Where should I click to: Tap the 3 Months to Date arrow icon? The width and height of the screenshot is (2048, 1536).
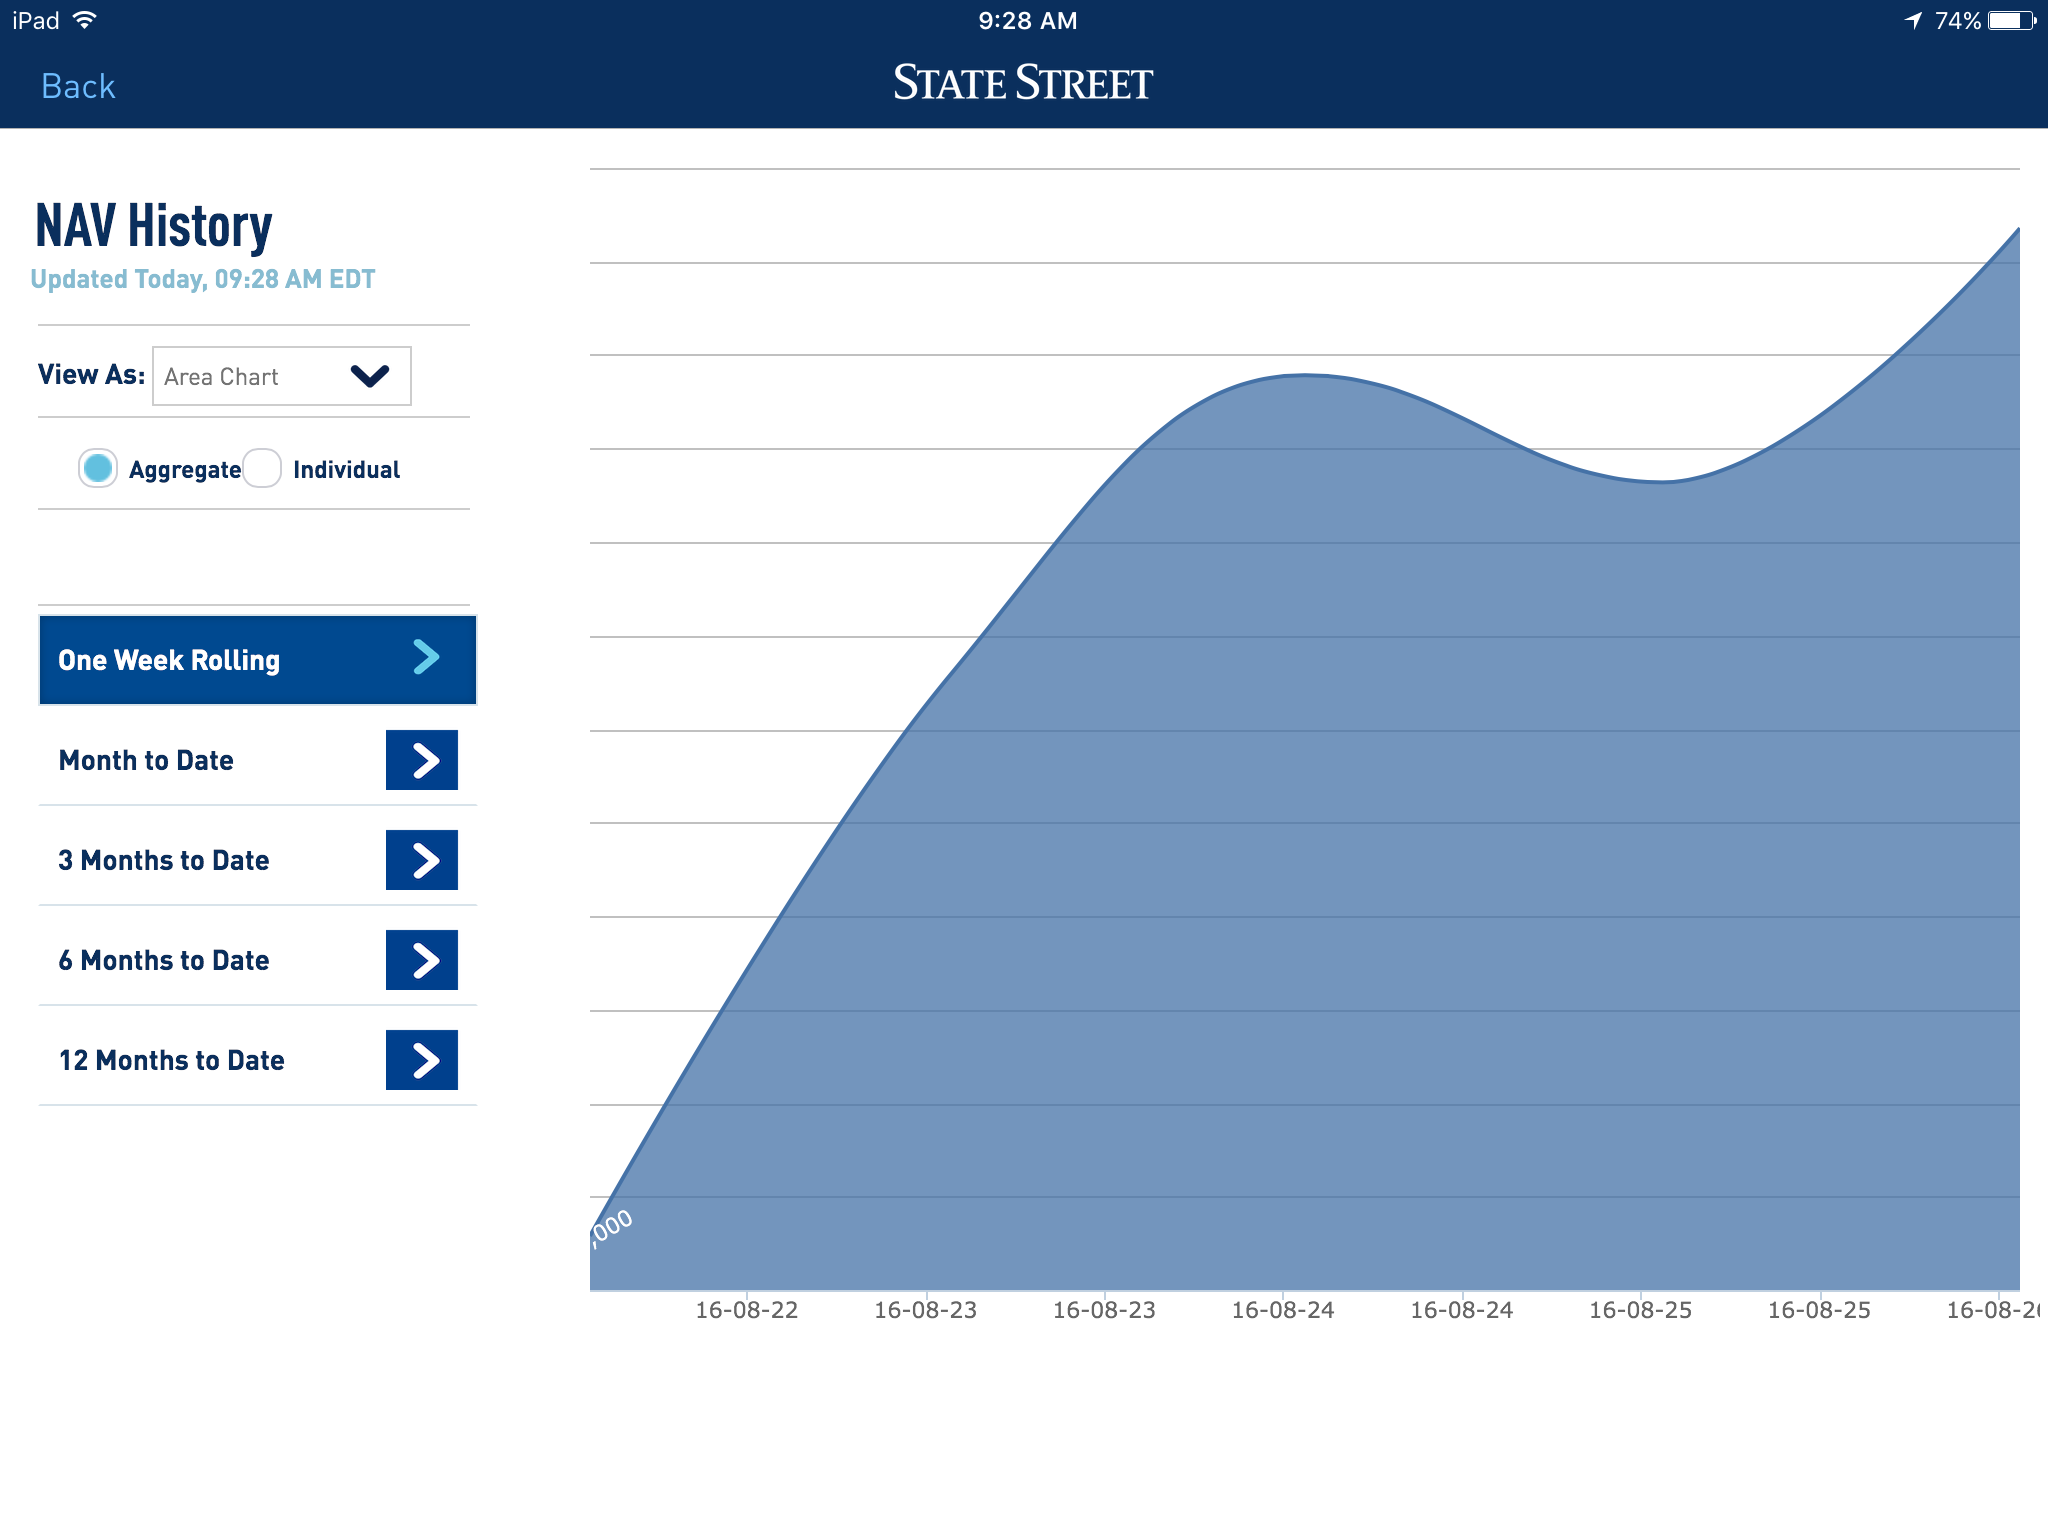[421, 860]
